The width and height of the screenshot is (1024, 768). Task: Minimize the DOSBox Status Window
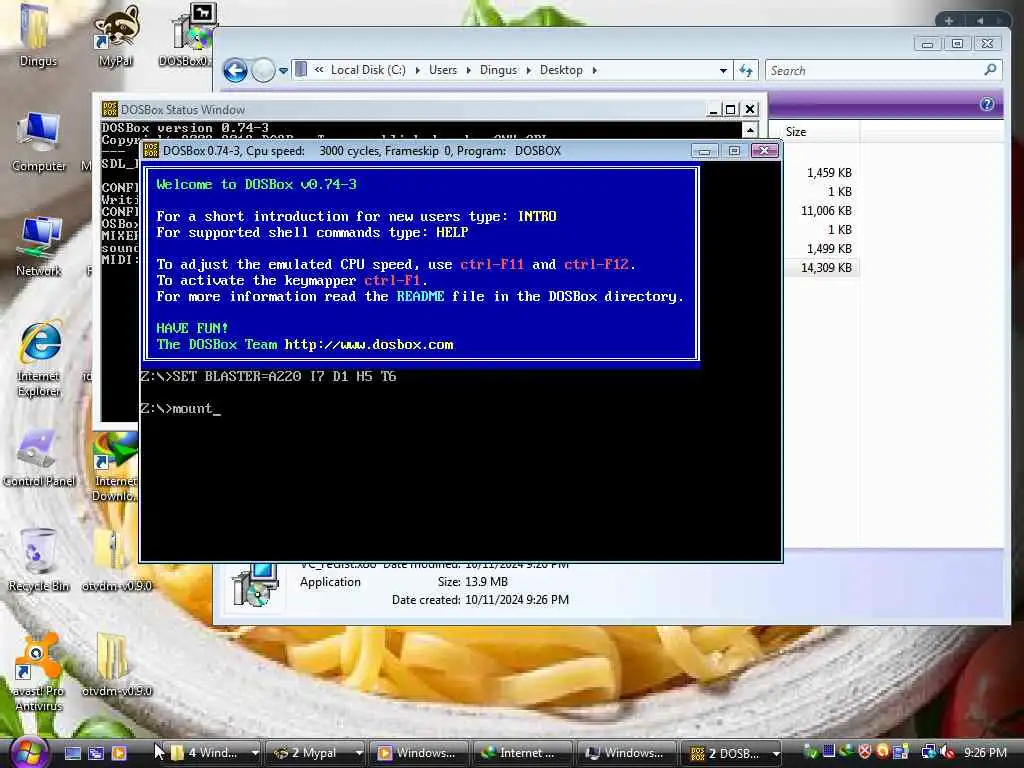(713, 110)
